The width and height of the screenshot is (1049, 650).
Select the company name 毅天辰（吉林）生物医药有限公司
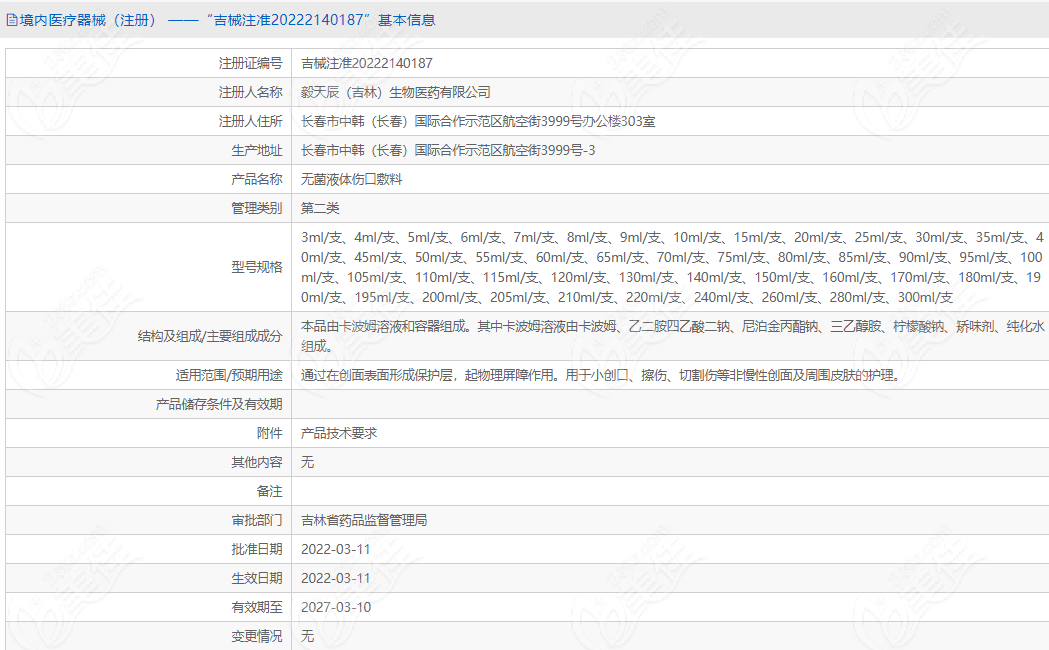point(395,92)
